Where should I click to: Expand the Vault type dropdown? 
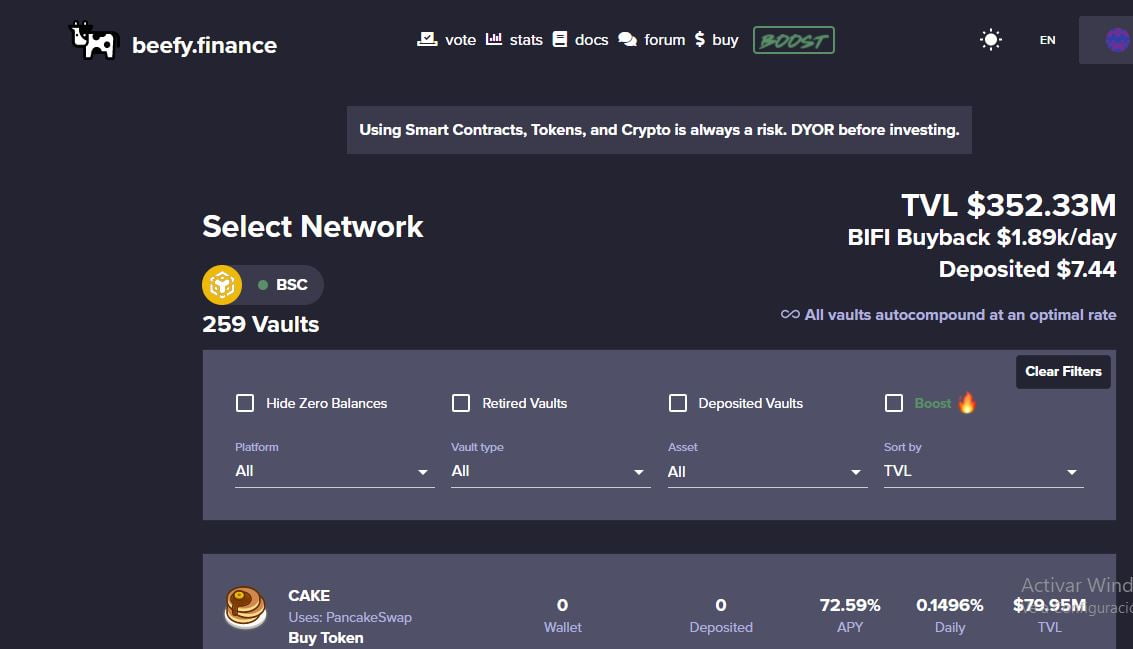[x=550, y=472]
